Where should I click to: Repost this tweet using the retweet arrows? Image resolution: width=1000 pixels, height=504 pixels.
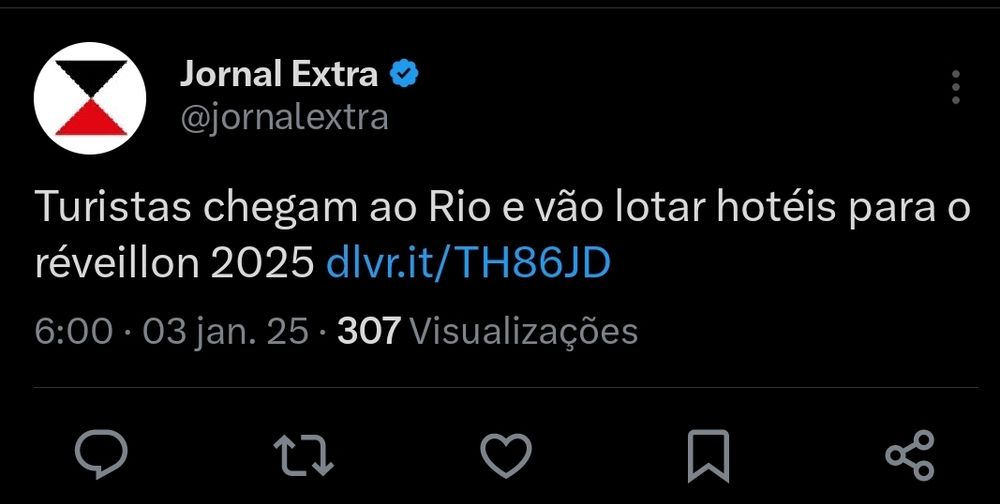(304, 456)
